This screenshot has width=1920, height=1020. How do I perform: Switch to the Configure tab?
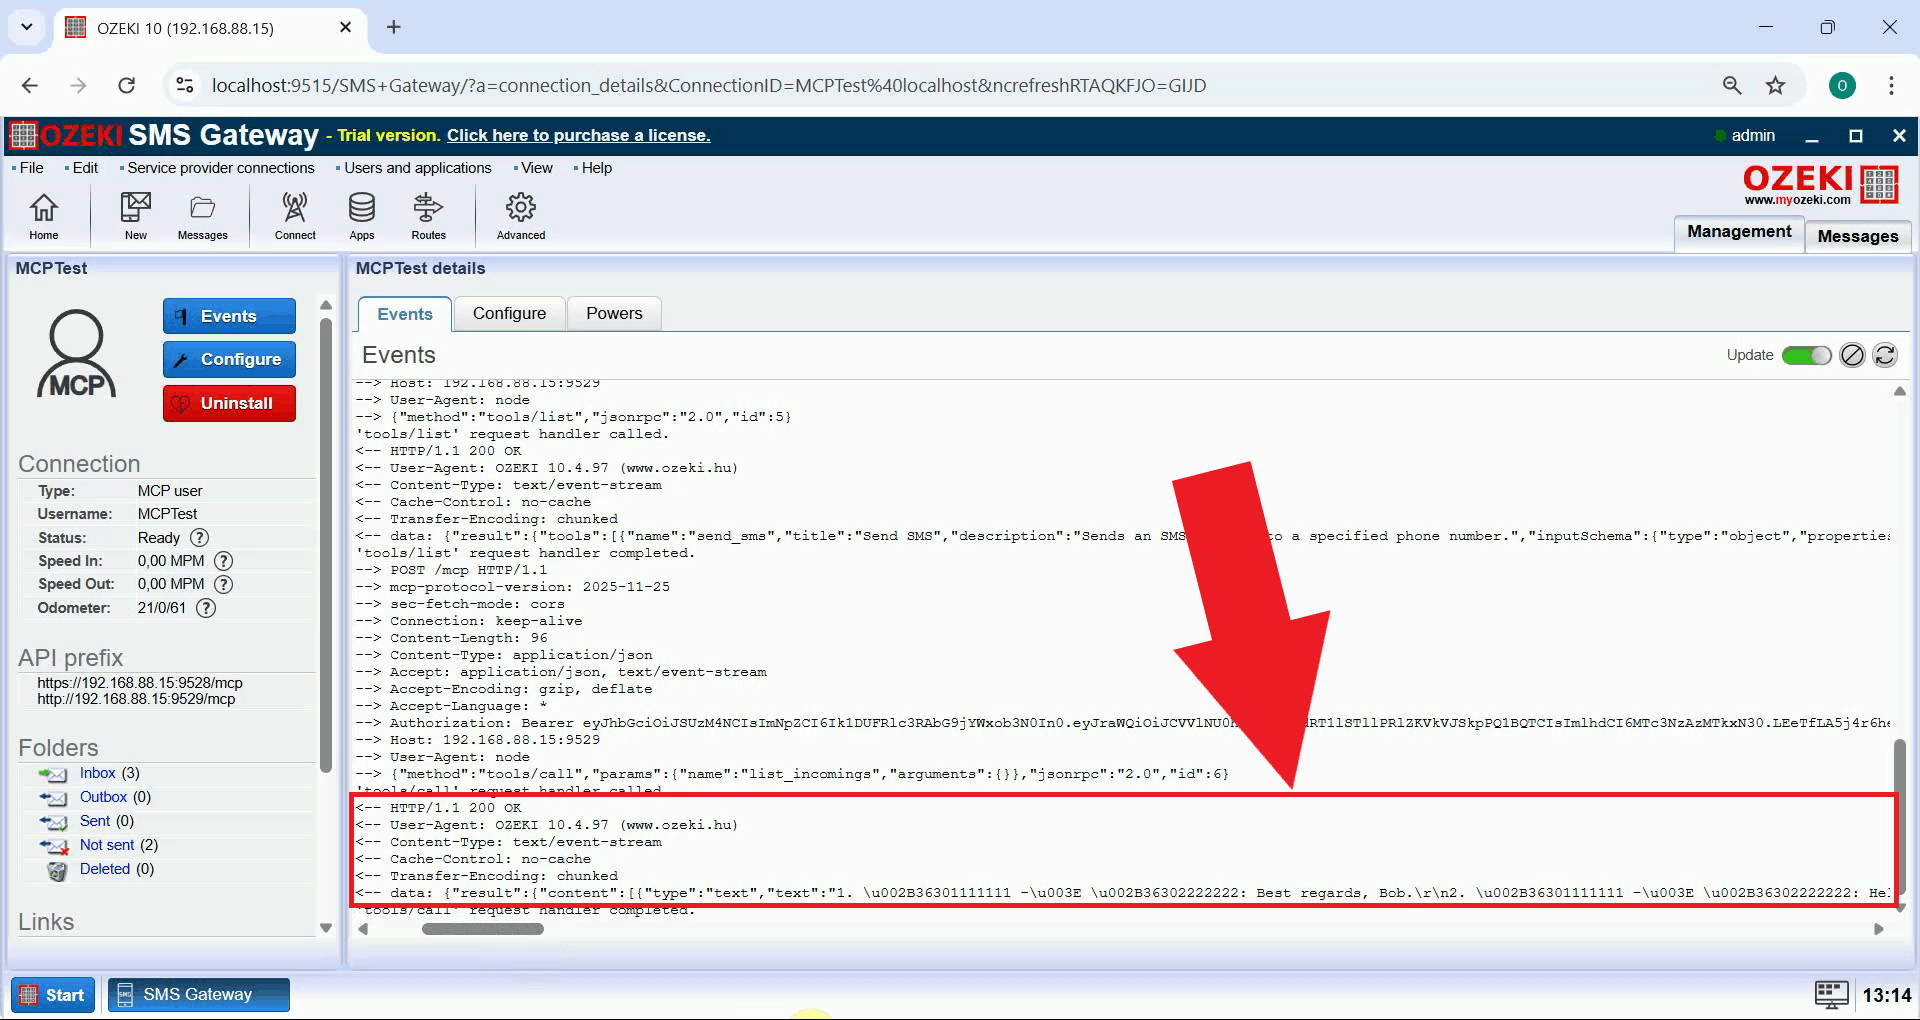point(509,313)
